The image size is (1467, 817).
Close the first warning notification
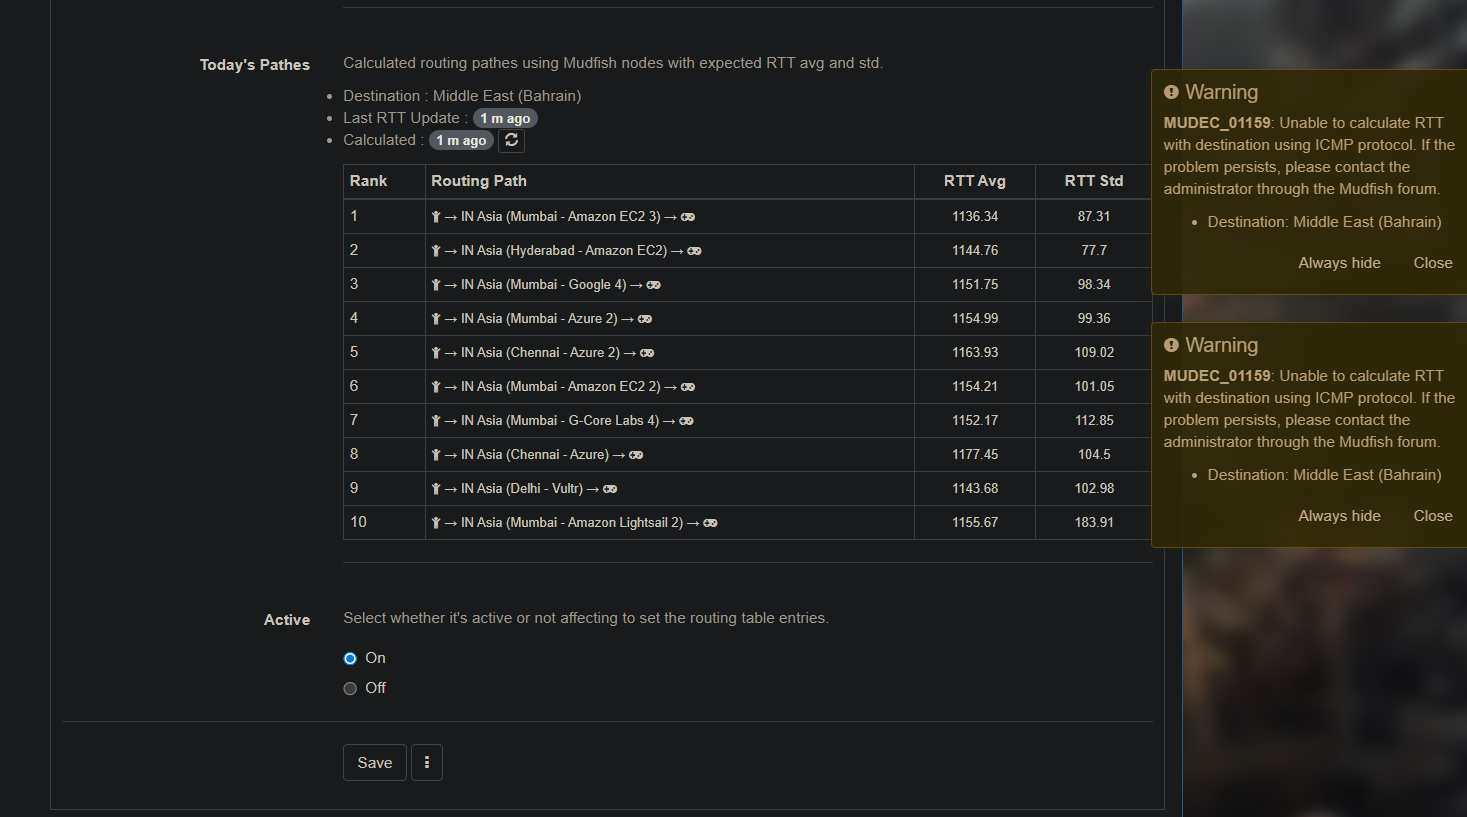point(1432,263)
